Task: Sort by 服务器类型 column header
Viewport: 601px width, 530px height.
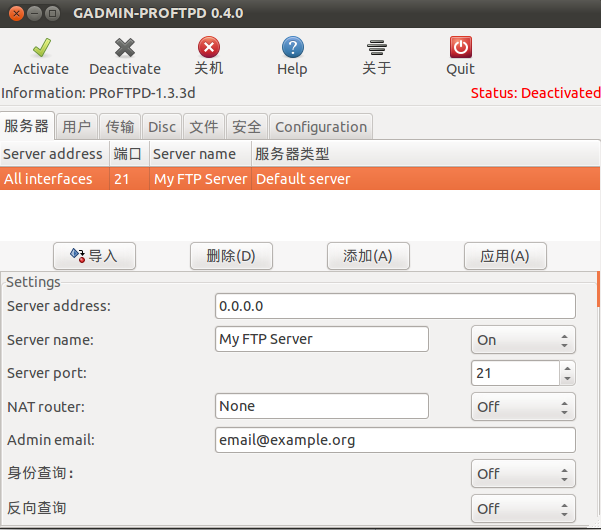Action: coord(426,154)
